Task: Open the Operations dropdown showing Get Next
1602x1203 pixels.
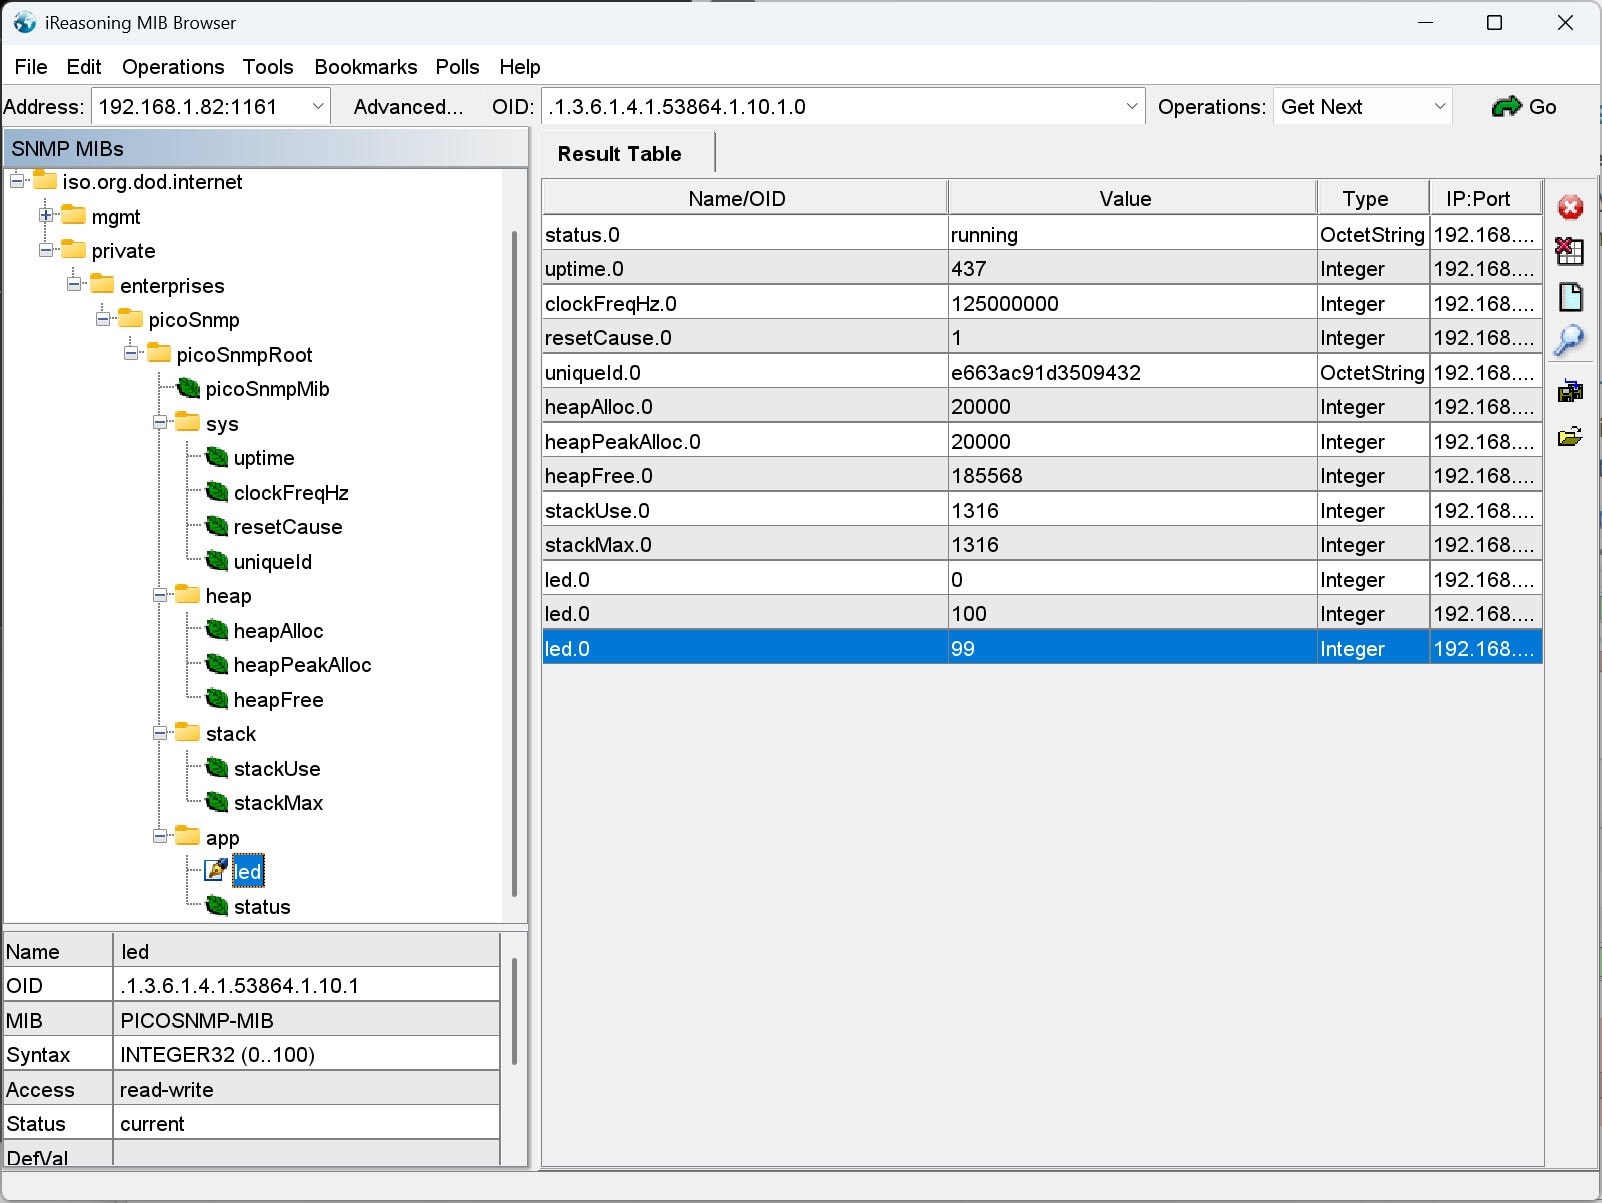Action: point(1439,107)
